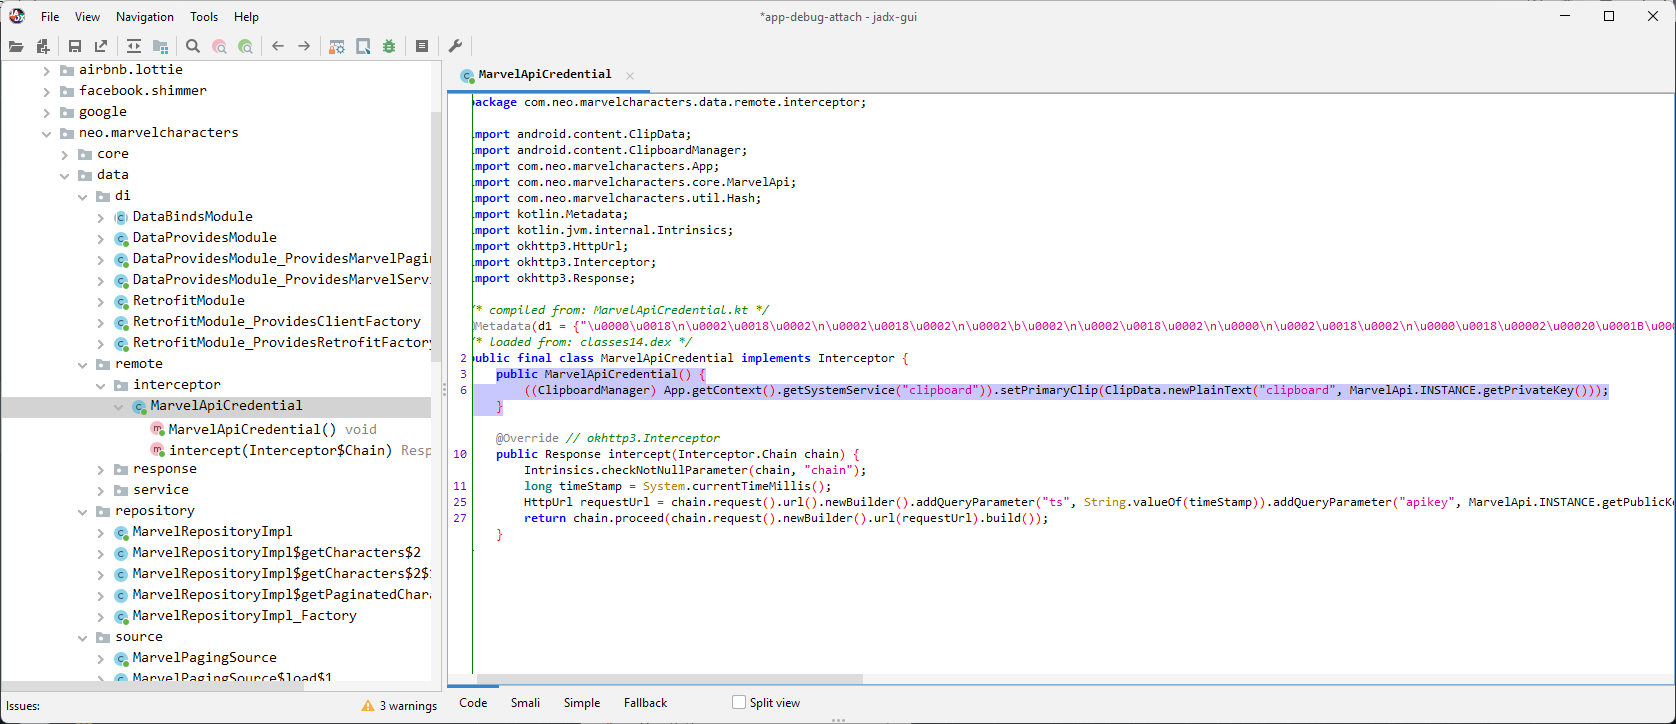Collapse the neo.marvelcharacters package
This screenshot has height=724, width=1676.
47,133
